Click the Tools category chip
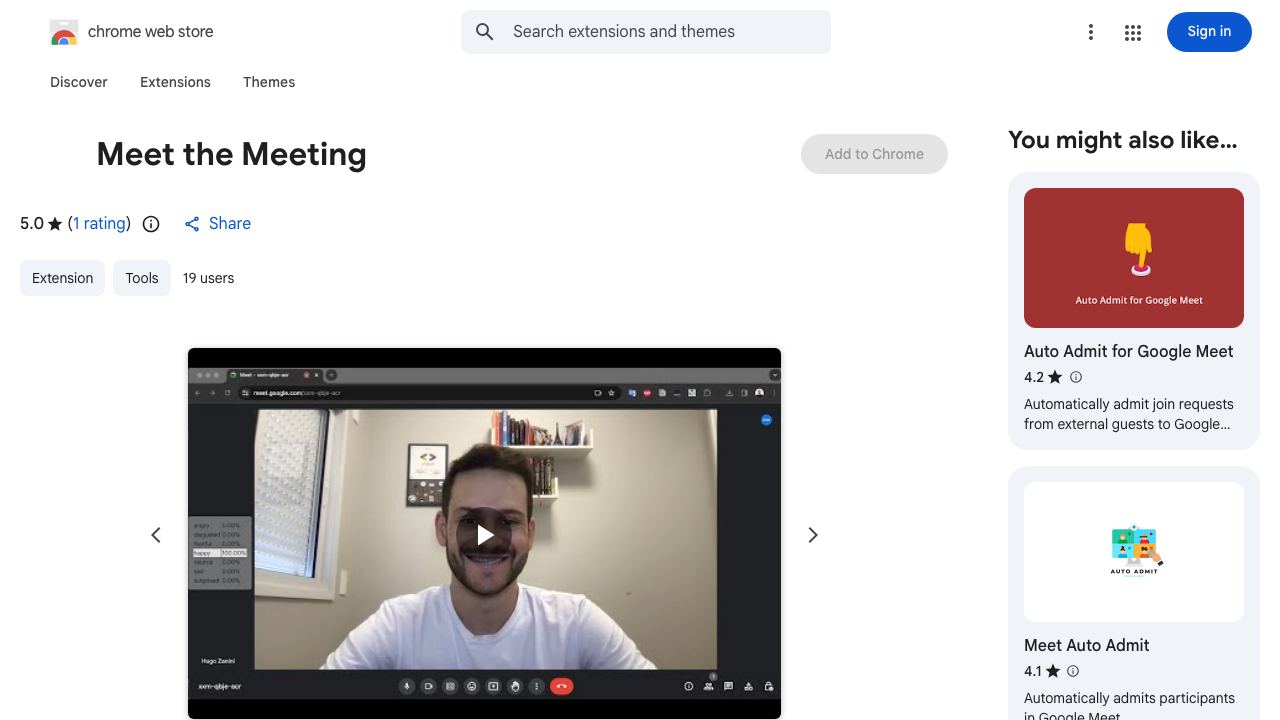This screenshot has height=720, width=1280. click(142, 278)
